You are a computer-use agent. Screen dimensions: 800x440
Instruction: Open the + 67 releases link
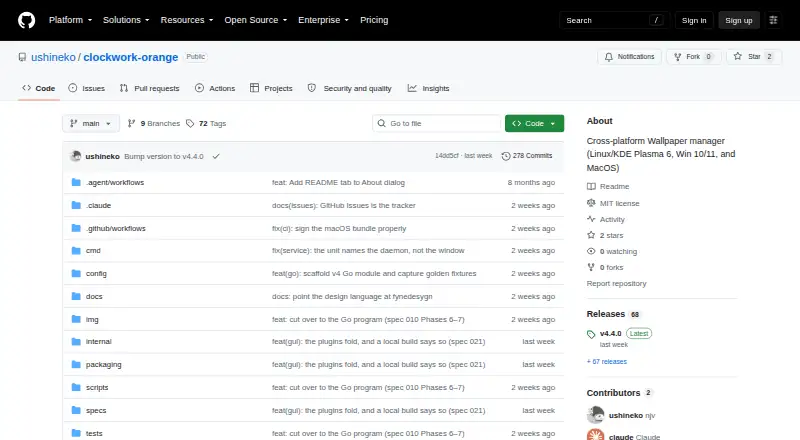click(607, 361)
